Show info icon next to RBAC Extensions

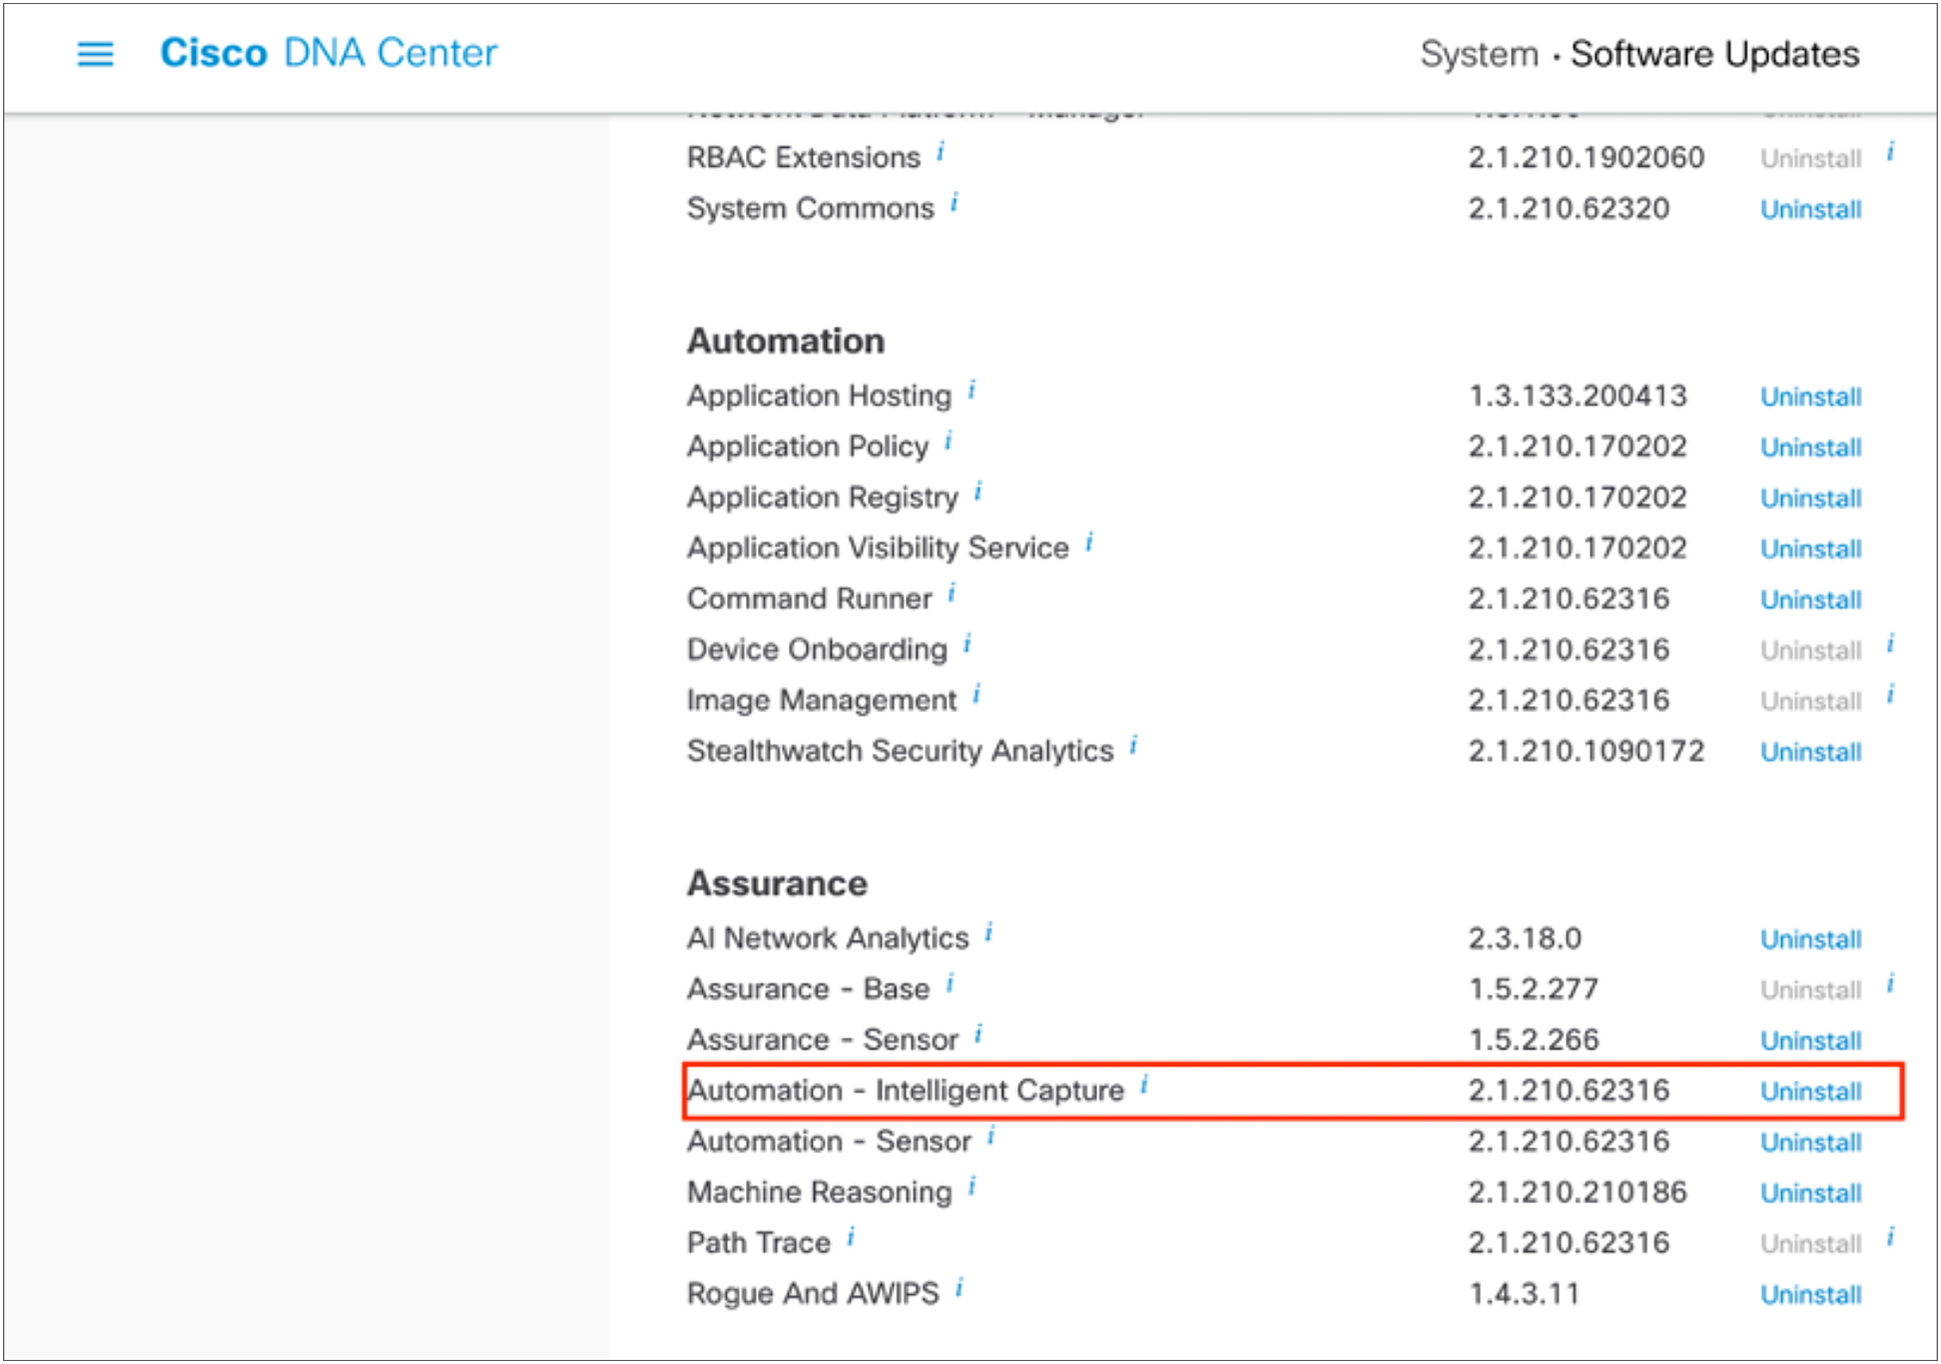[940, 152]
